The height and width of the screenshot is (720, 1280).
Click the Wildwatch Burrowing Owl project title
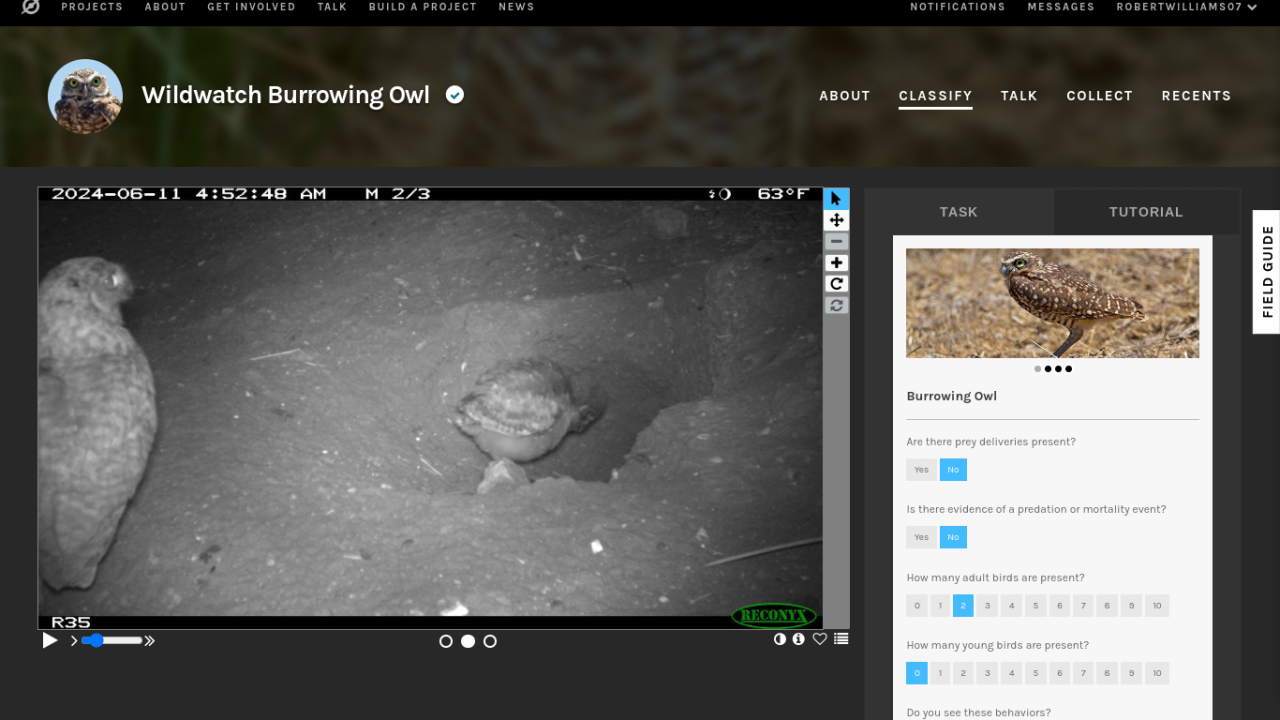[x=286, y=95]
